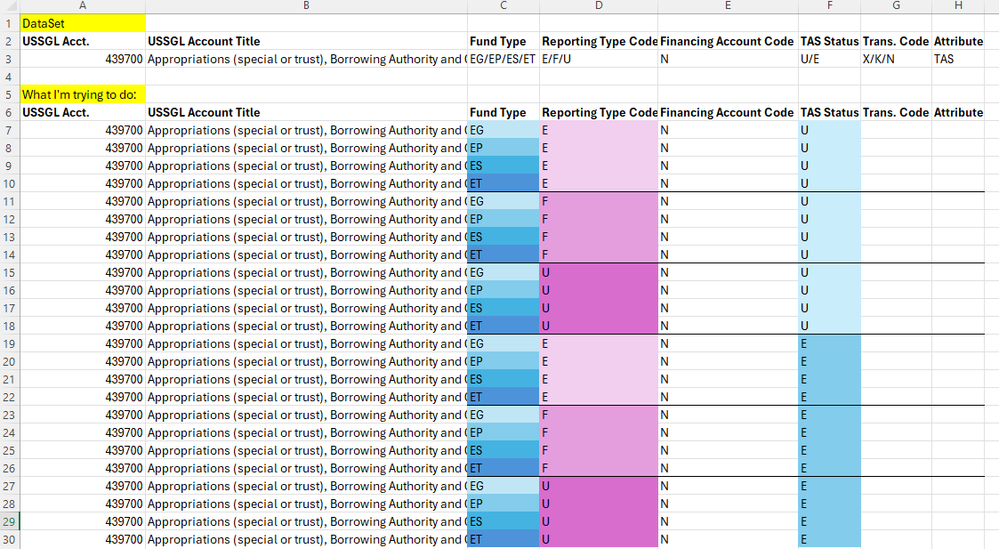Select EG fund type in row 7

pyautogui.click(x=503, y=131)
